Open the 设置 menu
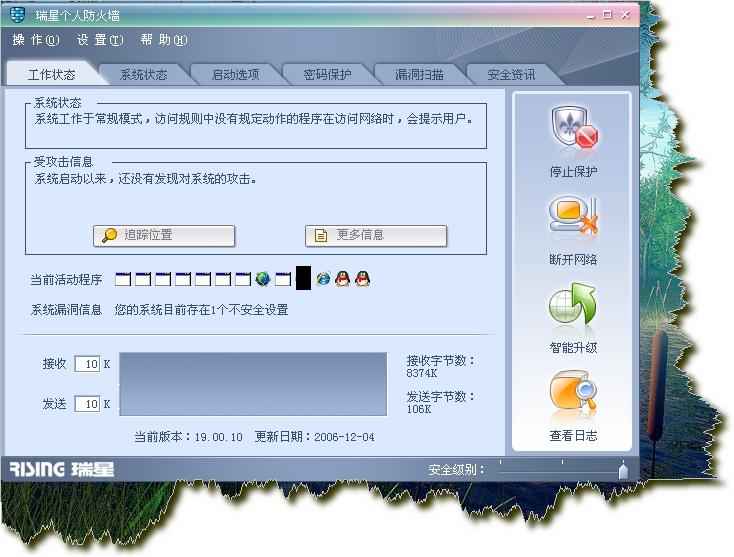The image size is (734, 557). [100, 40]
